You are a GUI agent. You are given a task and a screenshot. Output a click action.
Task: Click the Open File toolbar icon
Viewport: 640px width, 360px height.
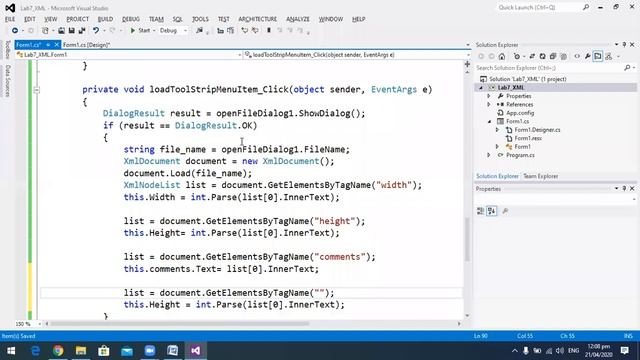point(61,31)
